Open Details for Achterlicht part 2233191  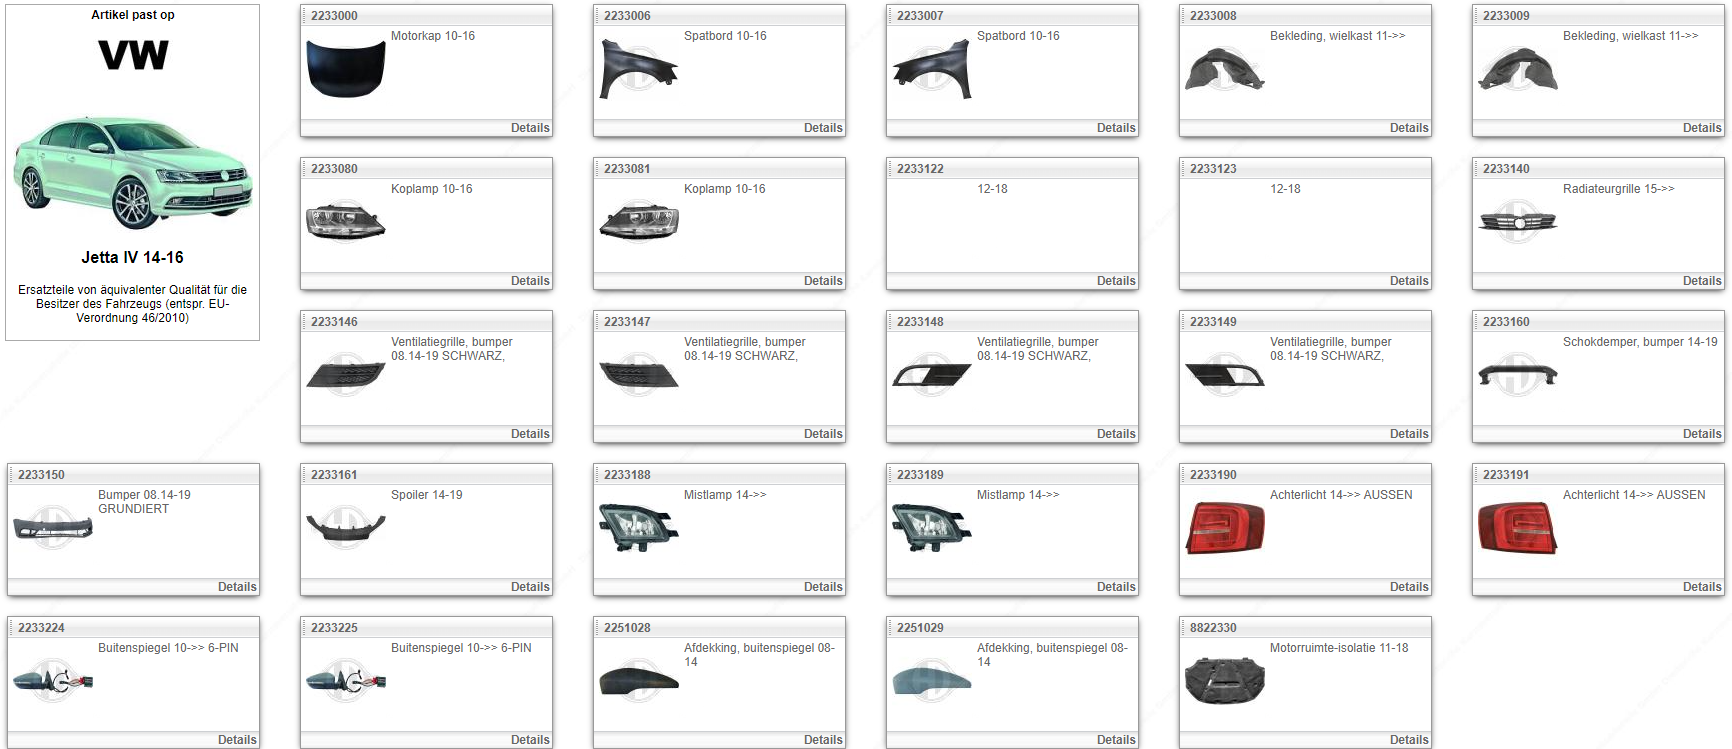1701,587
